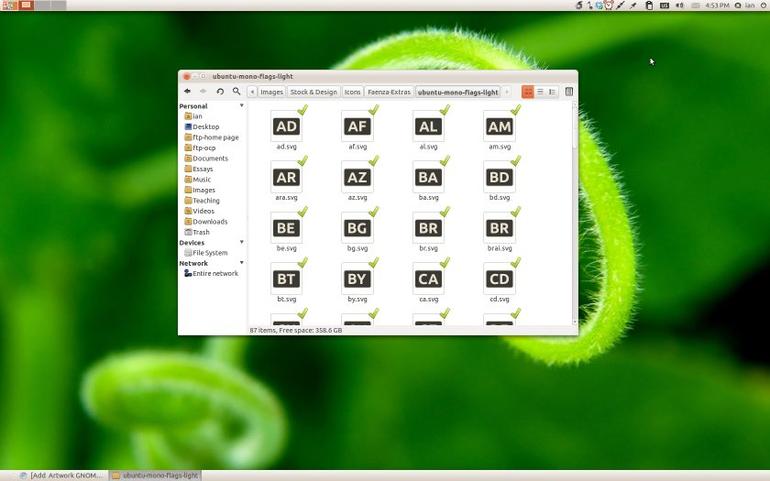
Task: Open search with the magnifier icon
Action: 236,91
